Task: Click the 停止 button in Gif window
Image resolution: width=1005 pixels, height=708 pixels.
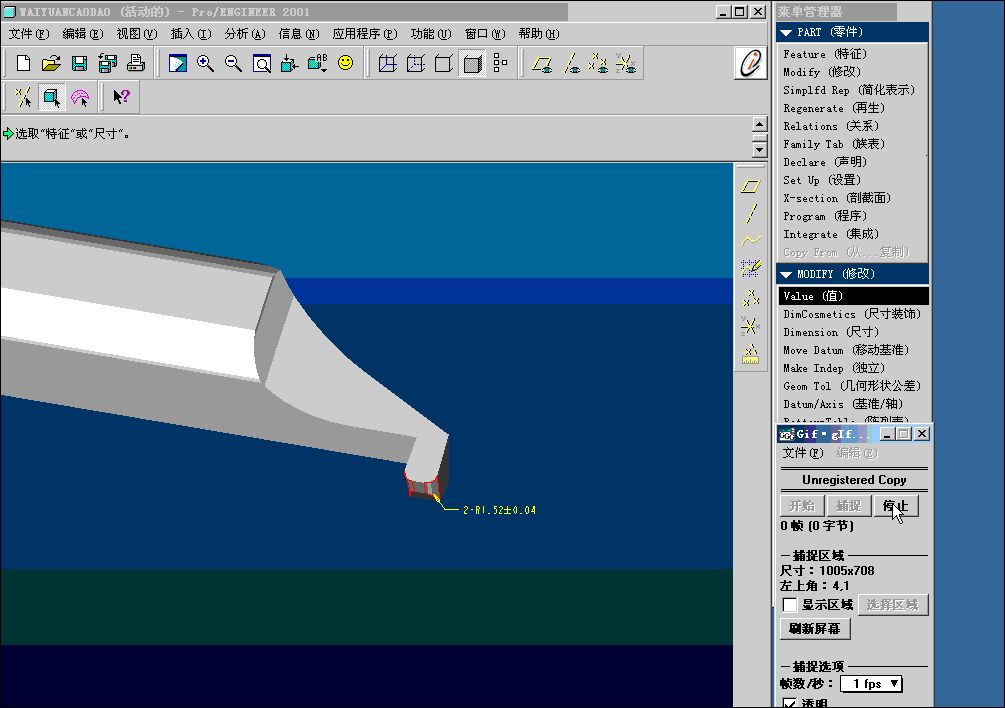Action: [x=895, y=506]
